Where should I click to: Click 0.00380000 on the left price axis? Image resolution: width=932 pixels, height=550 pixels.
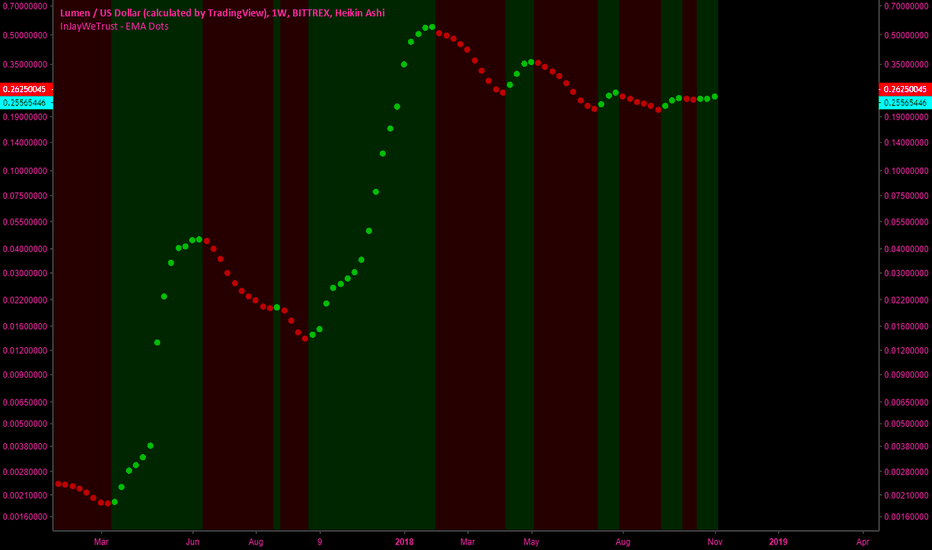(25, 447)
